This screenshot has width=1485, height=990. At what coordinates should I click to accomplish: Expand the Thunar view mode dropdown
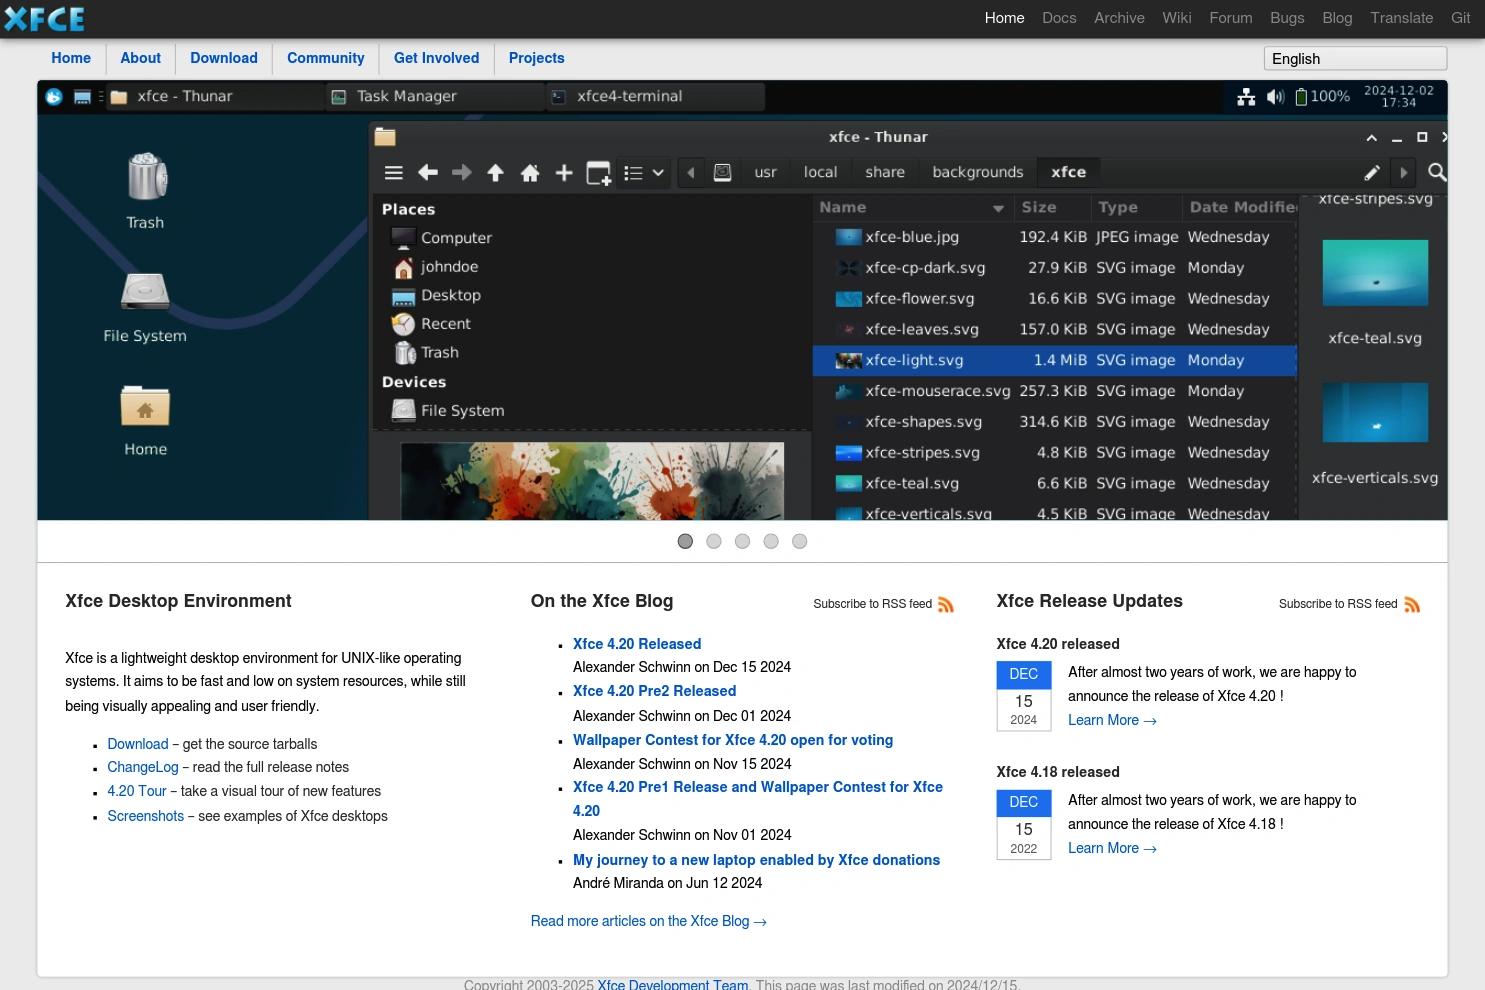click(x=658, y=173)
